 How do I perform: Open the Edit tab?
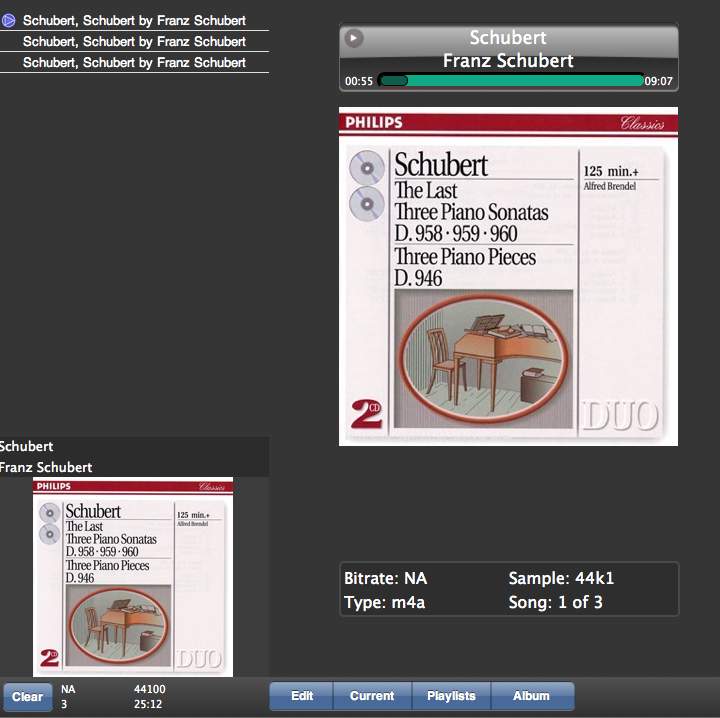tap(301, 696)
